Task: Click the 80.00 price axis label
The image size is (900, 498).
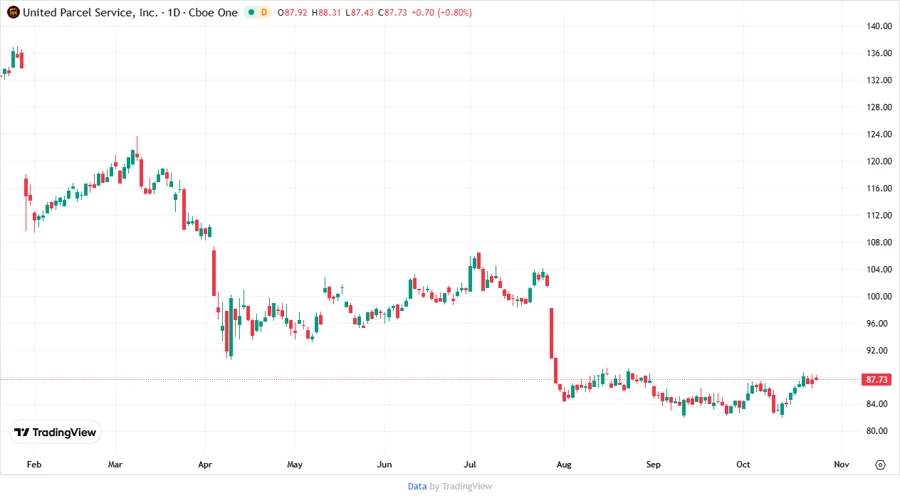Action: click(x=877, y=430)
